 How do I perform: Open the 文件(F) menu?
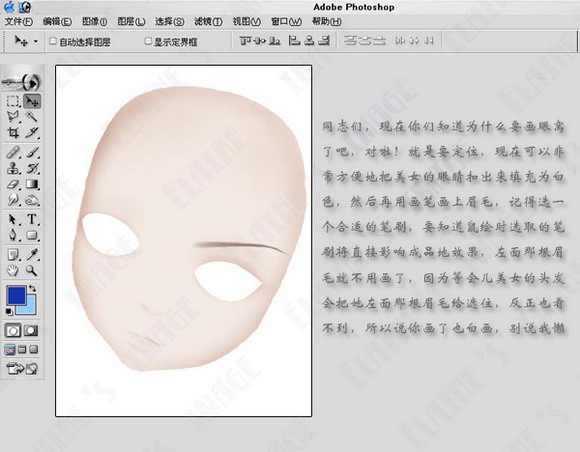click(18, 21)
